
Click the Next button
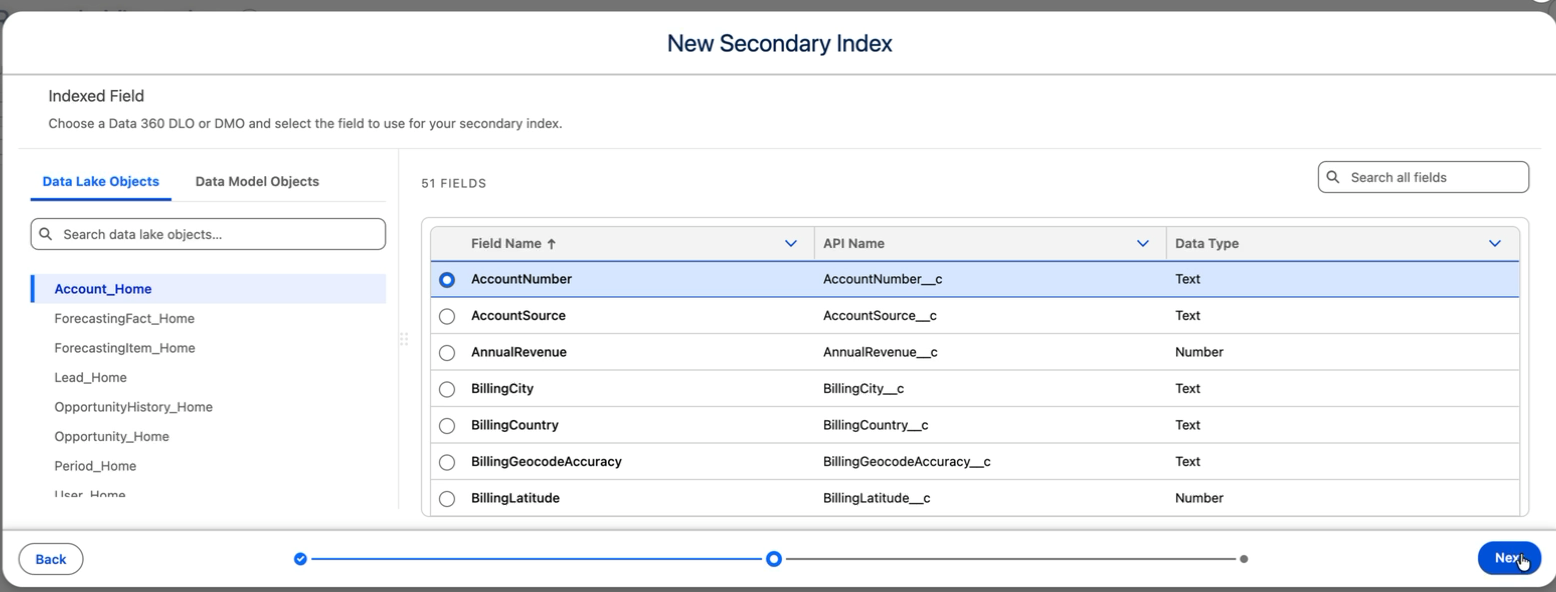(1509, 558)
